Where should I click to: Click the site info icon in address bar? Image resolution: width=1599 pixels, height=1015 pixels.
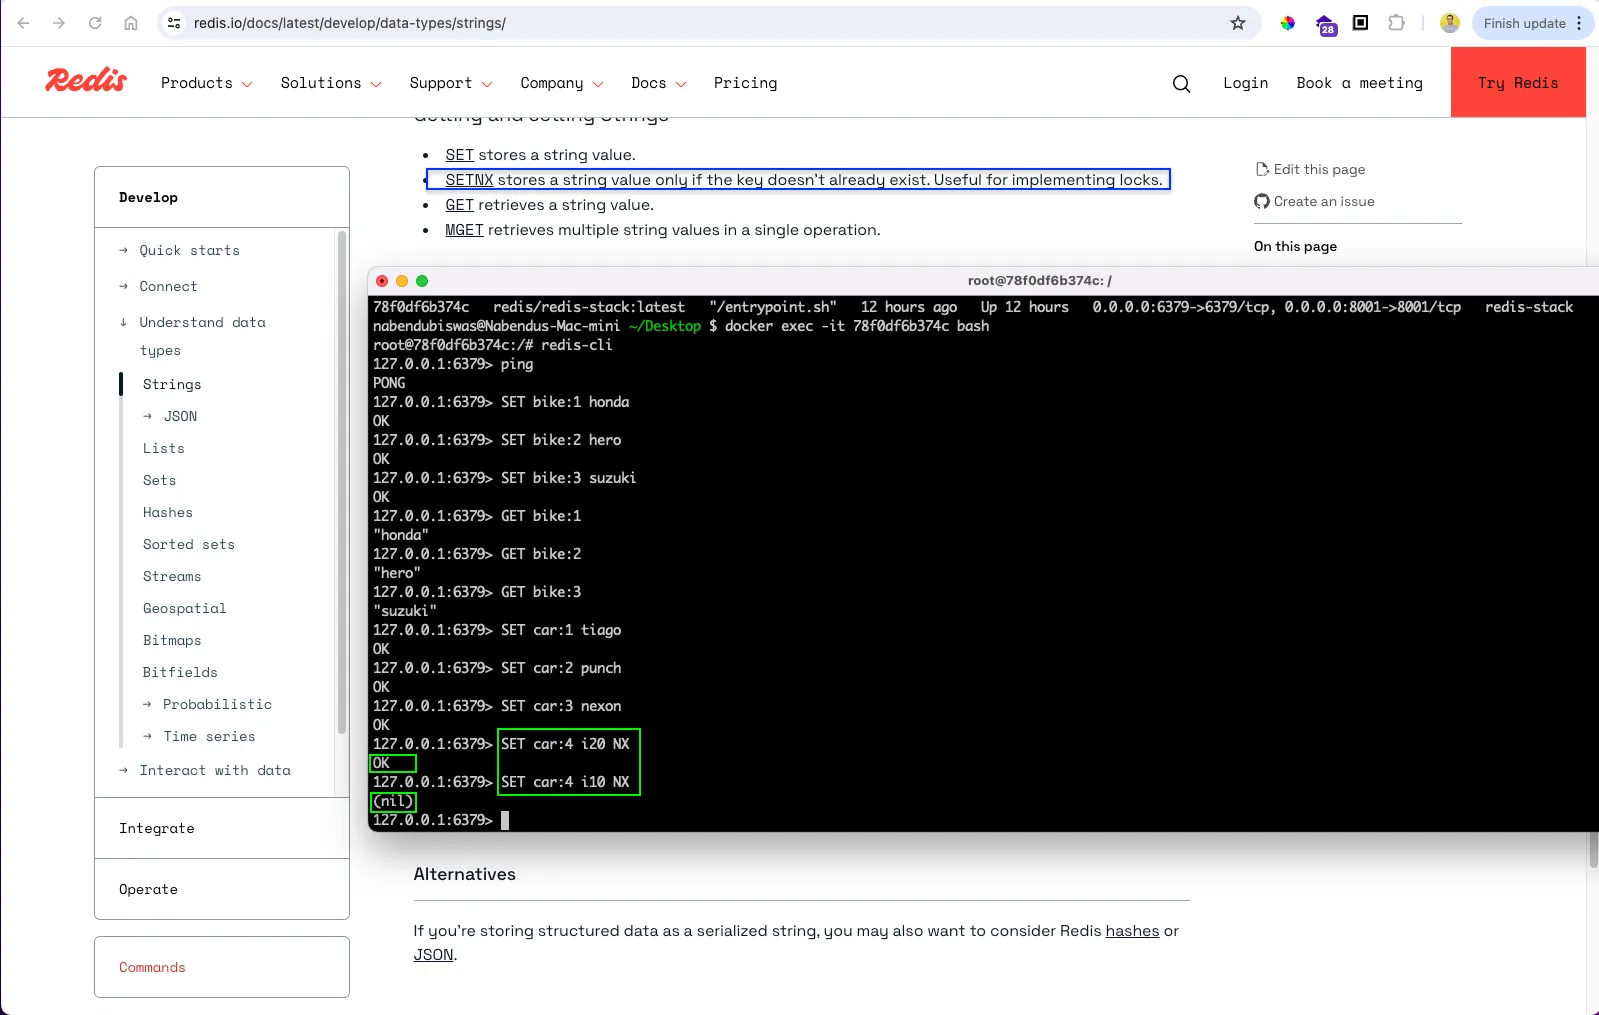(x=174, y=23)
